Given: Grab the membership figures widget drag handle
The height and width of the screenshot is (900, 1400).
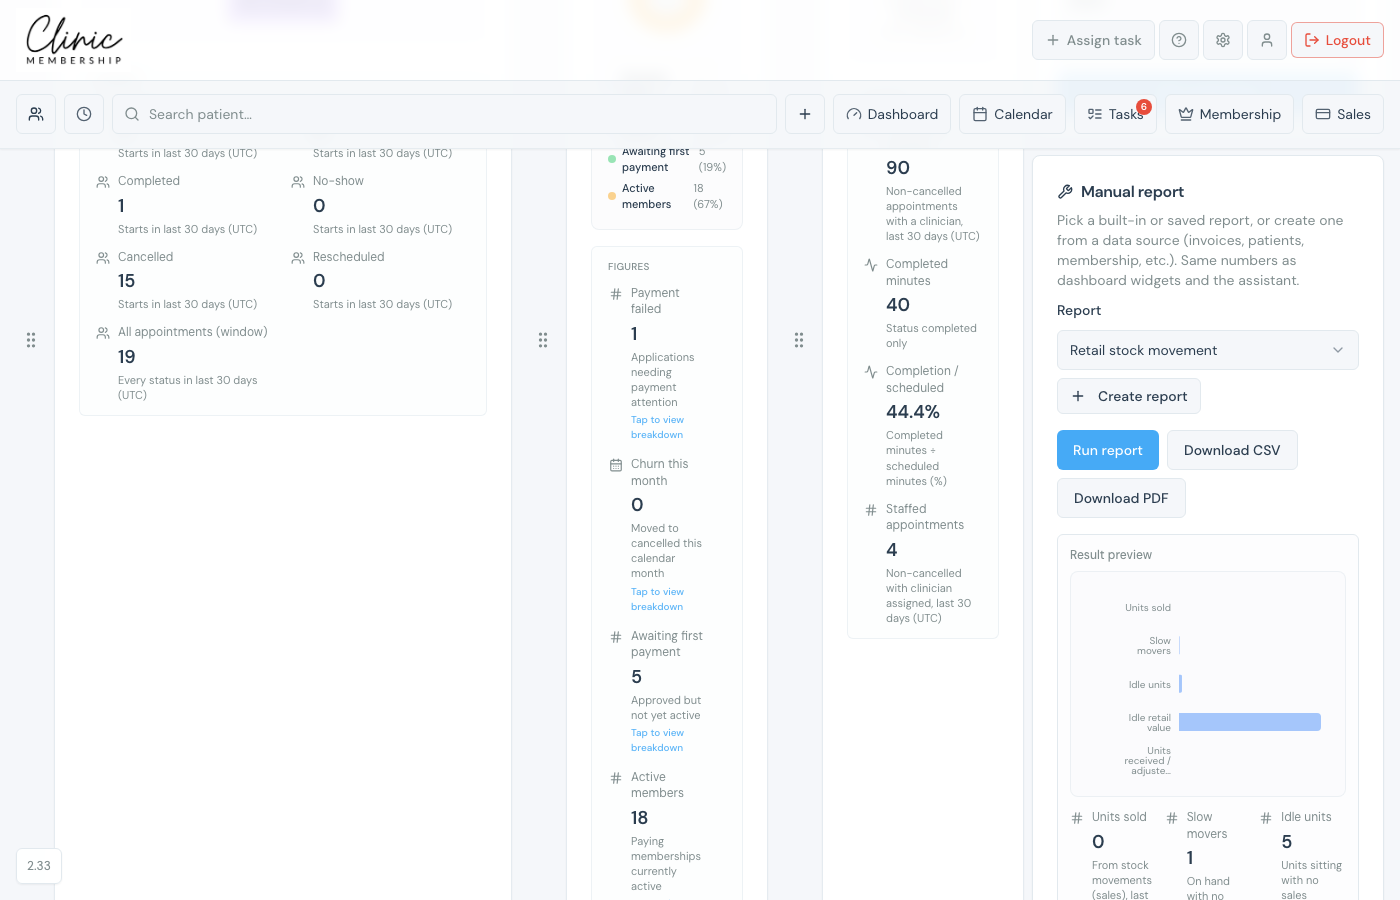Looking at the screenshot, I should 543,340.
